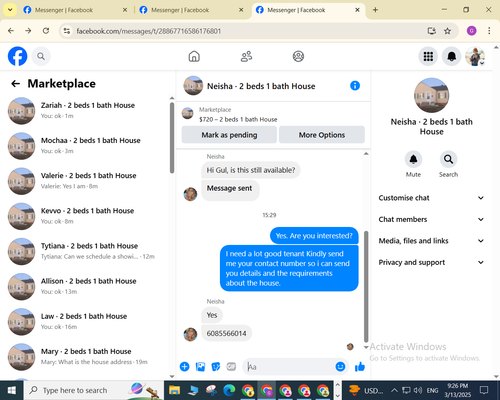Send a thumbs up like
The image size is (500, 400).
(360, 367)
